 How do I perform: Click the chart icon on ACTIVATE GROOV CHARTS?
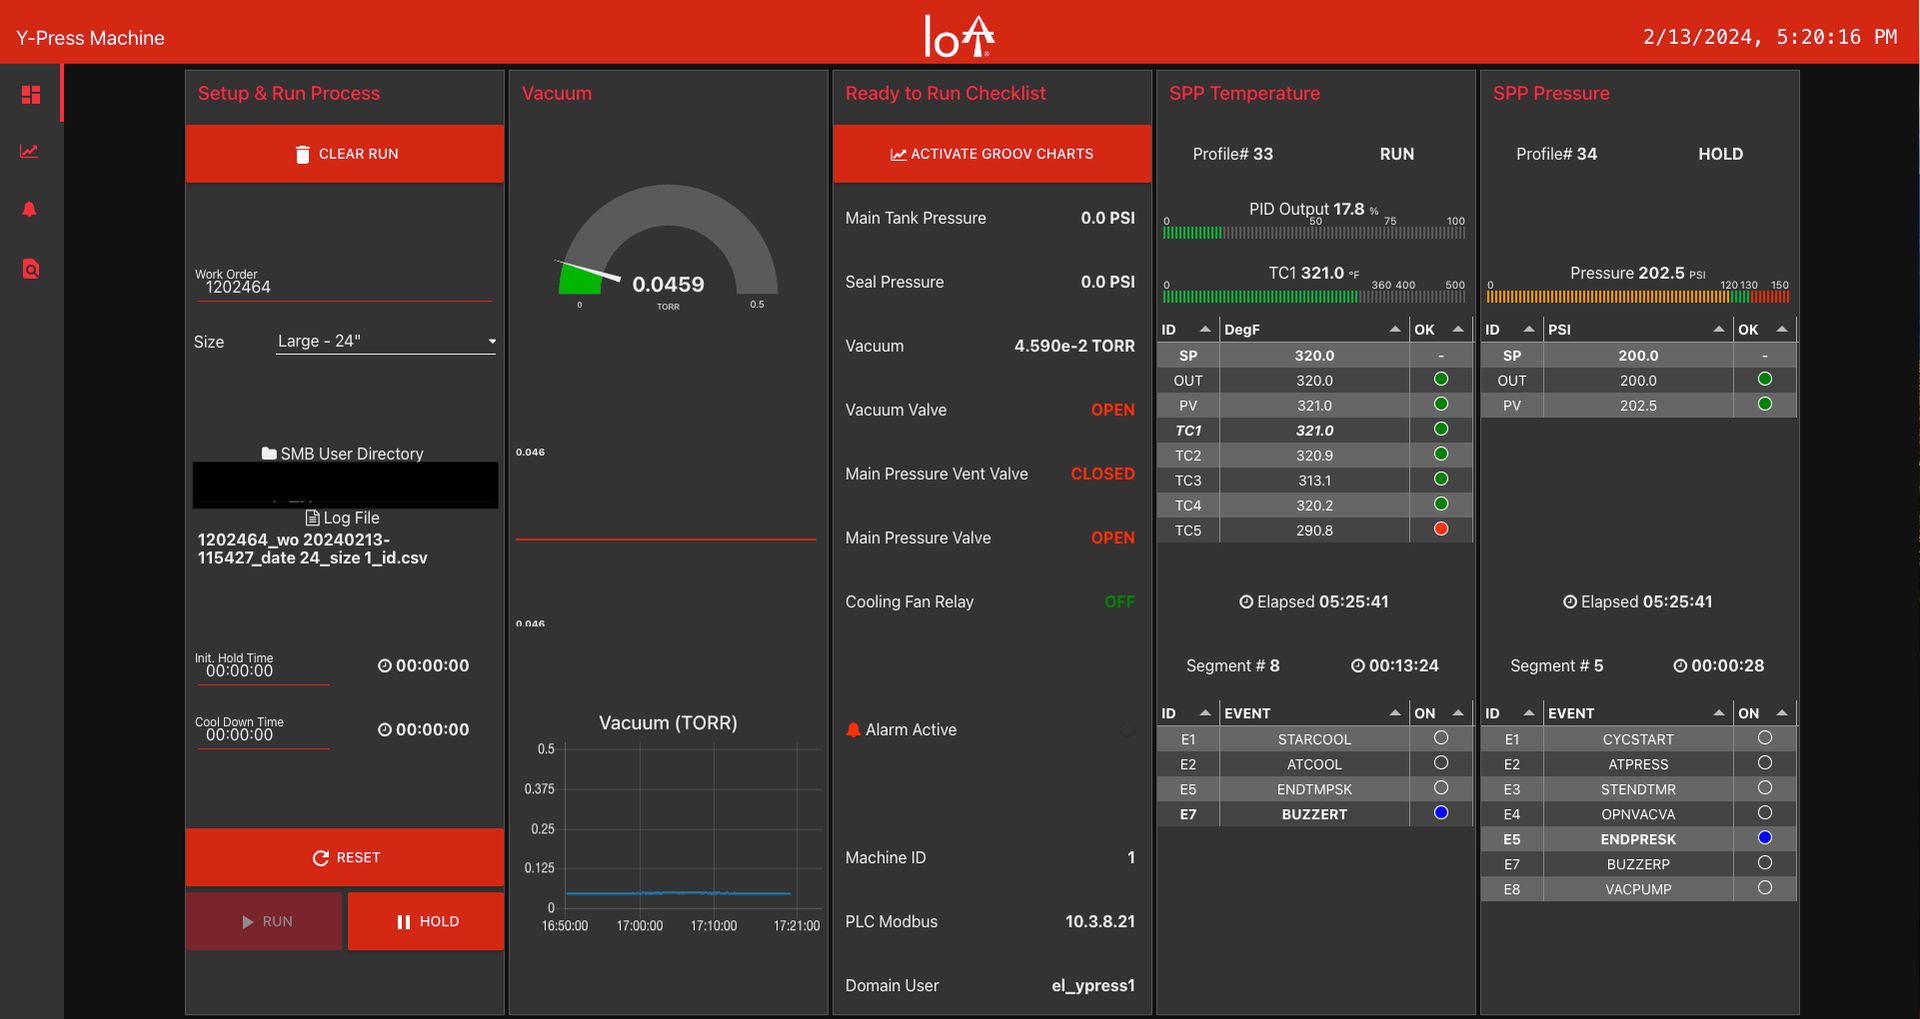pyautogui.click(x=897, y=153)
